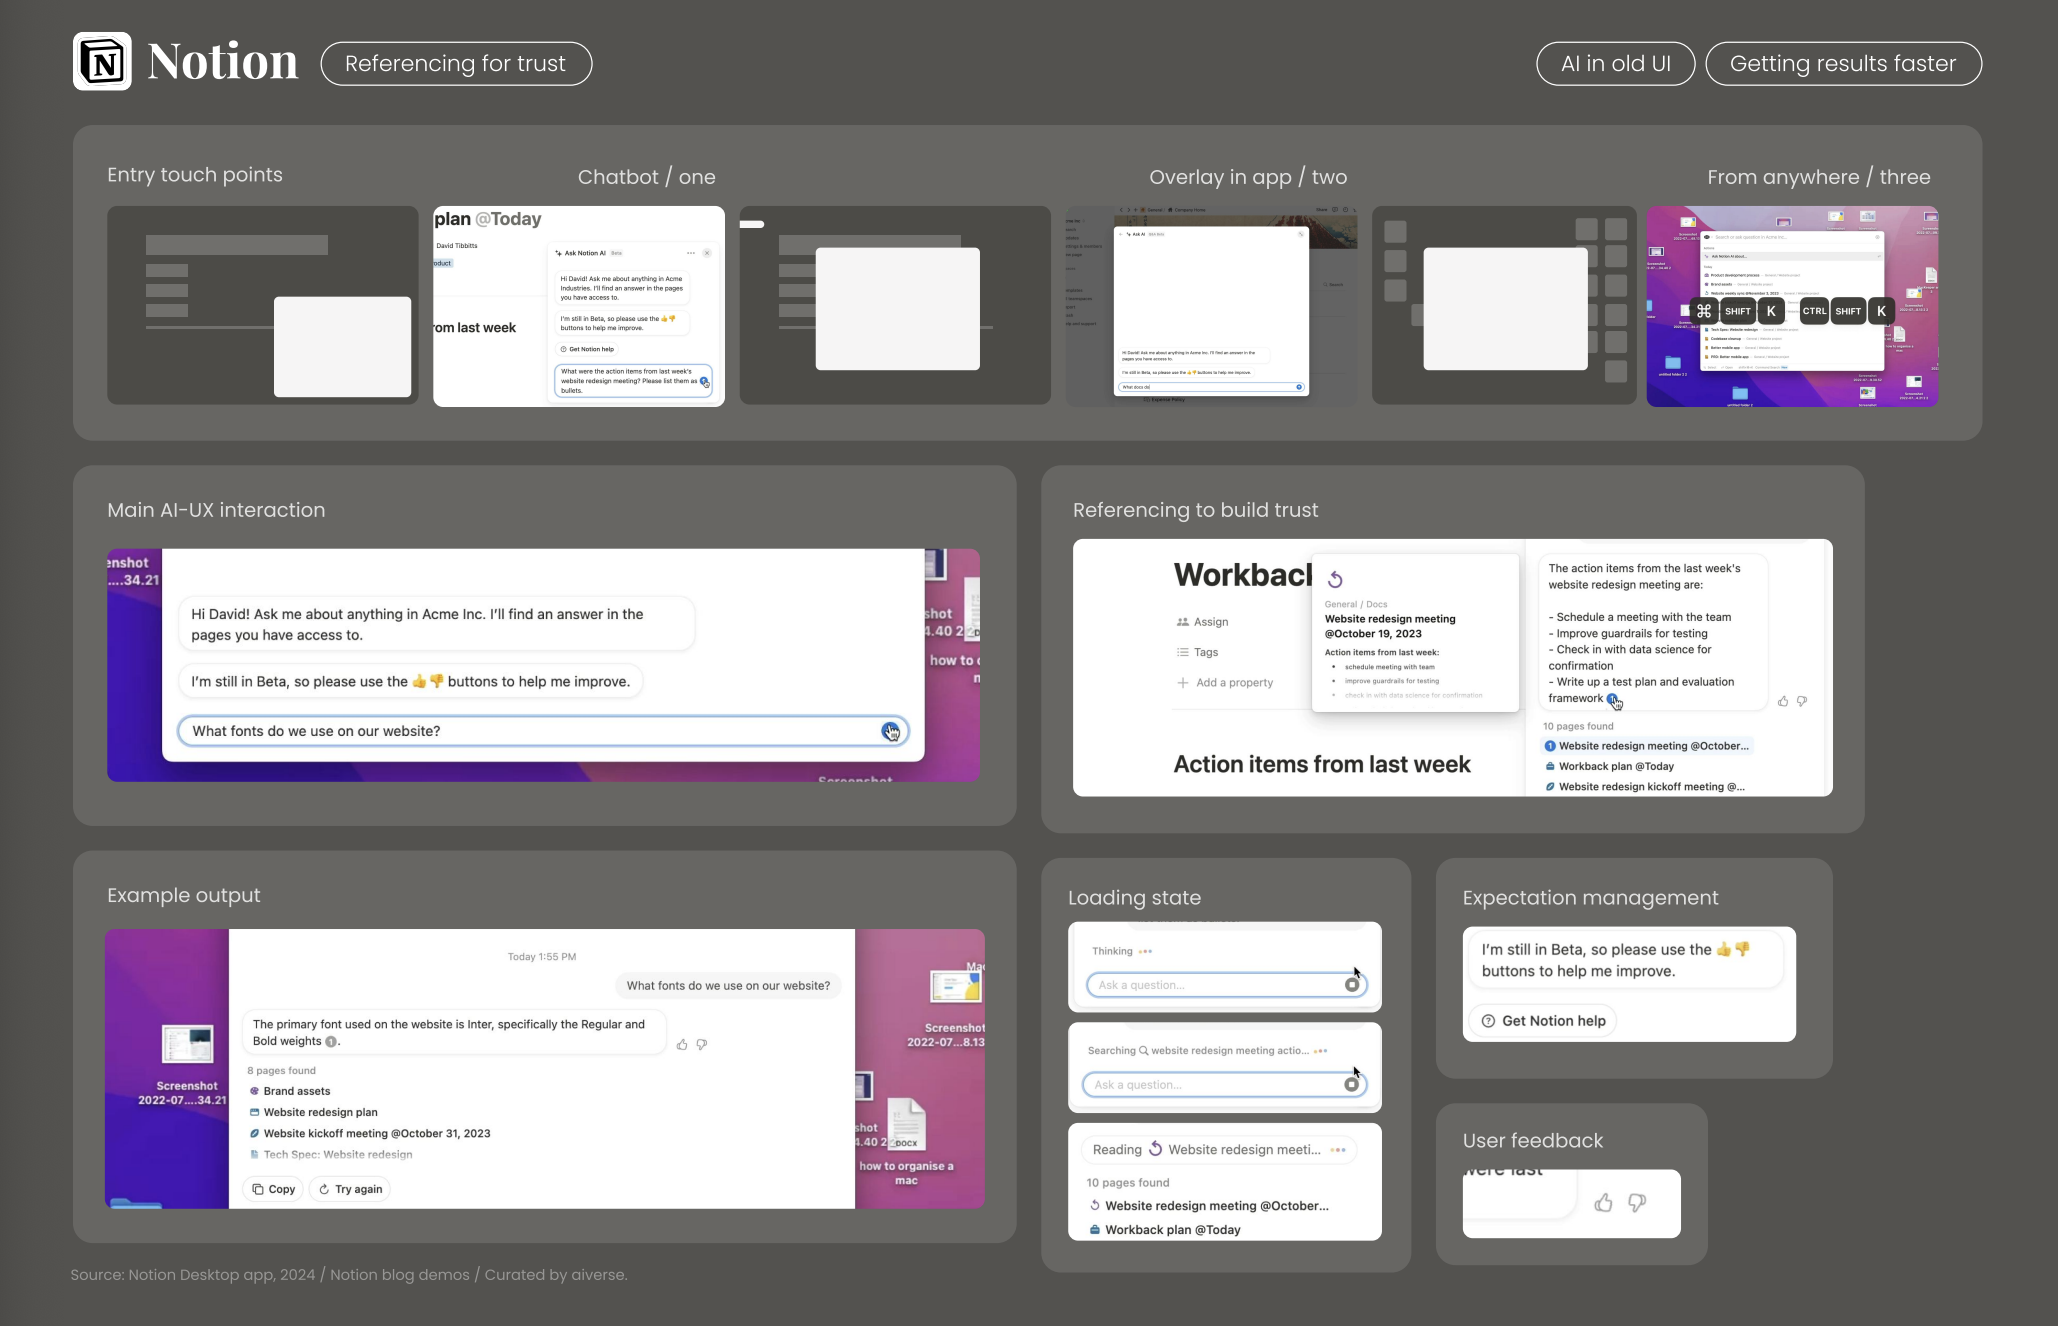Click the 'What fonts do we use' input
The image size is (2058, 1326).
(530, 731)
